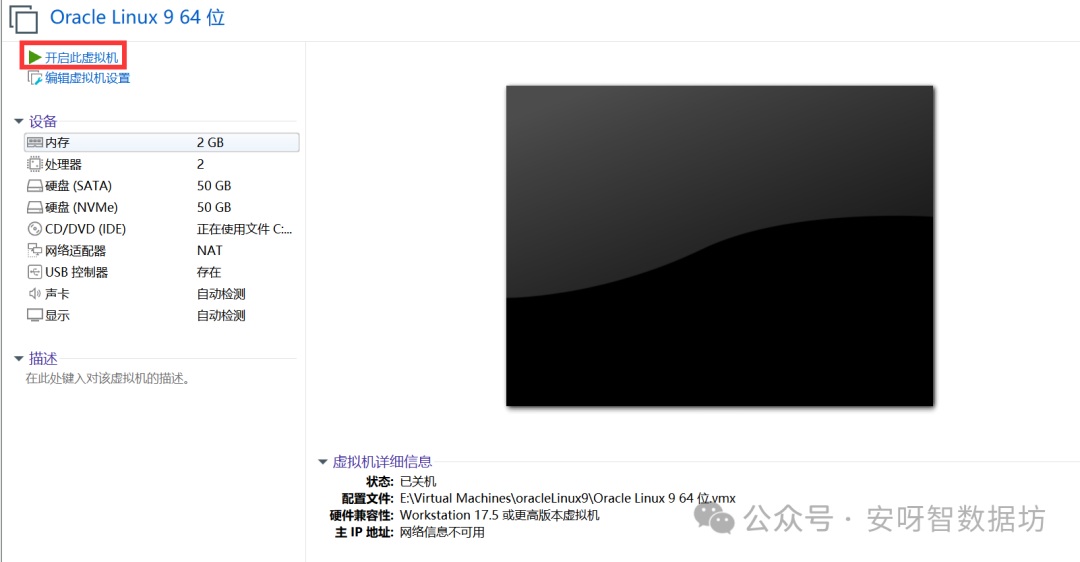Open 开启此虚拟机 link
The height and width of the screenshot is (562, 1080).
81,58
